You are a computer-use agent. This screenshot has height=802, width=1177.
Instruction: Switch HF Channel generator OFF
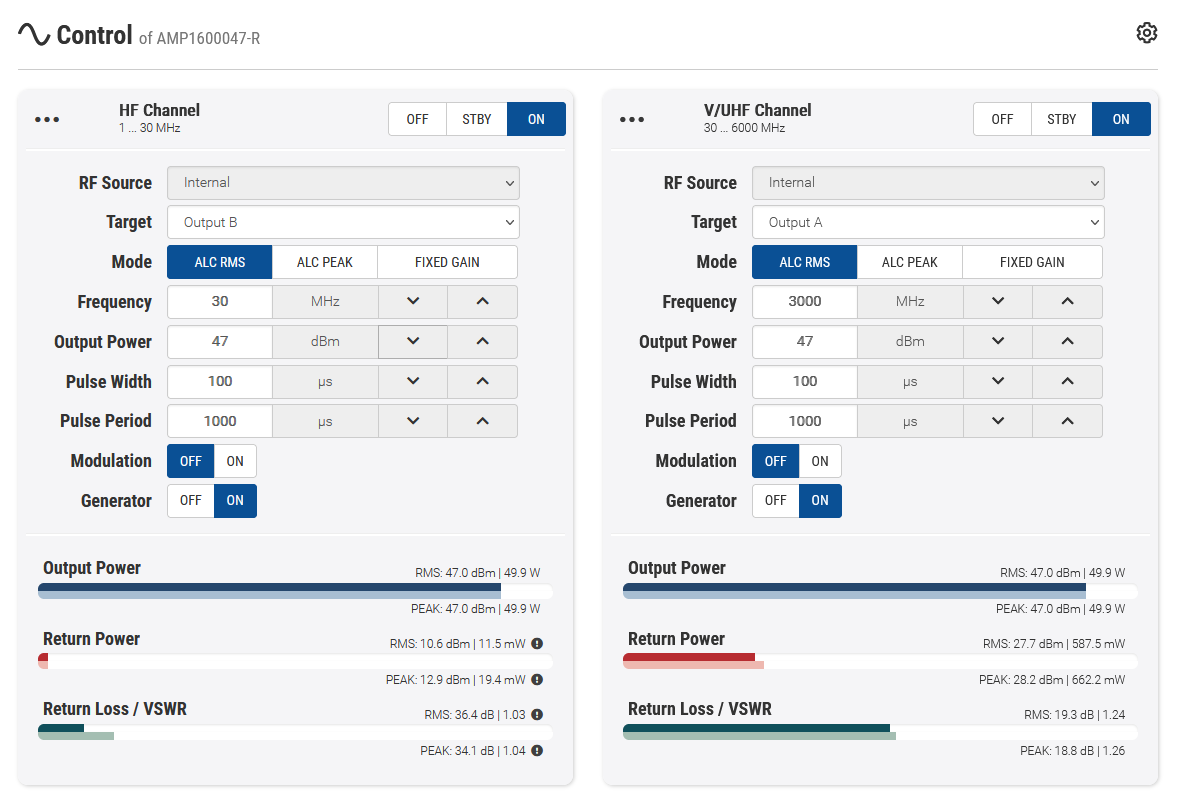point(191,501)
